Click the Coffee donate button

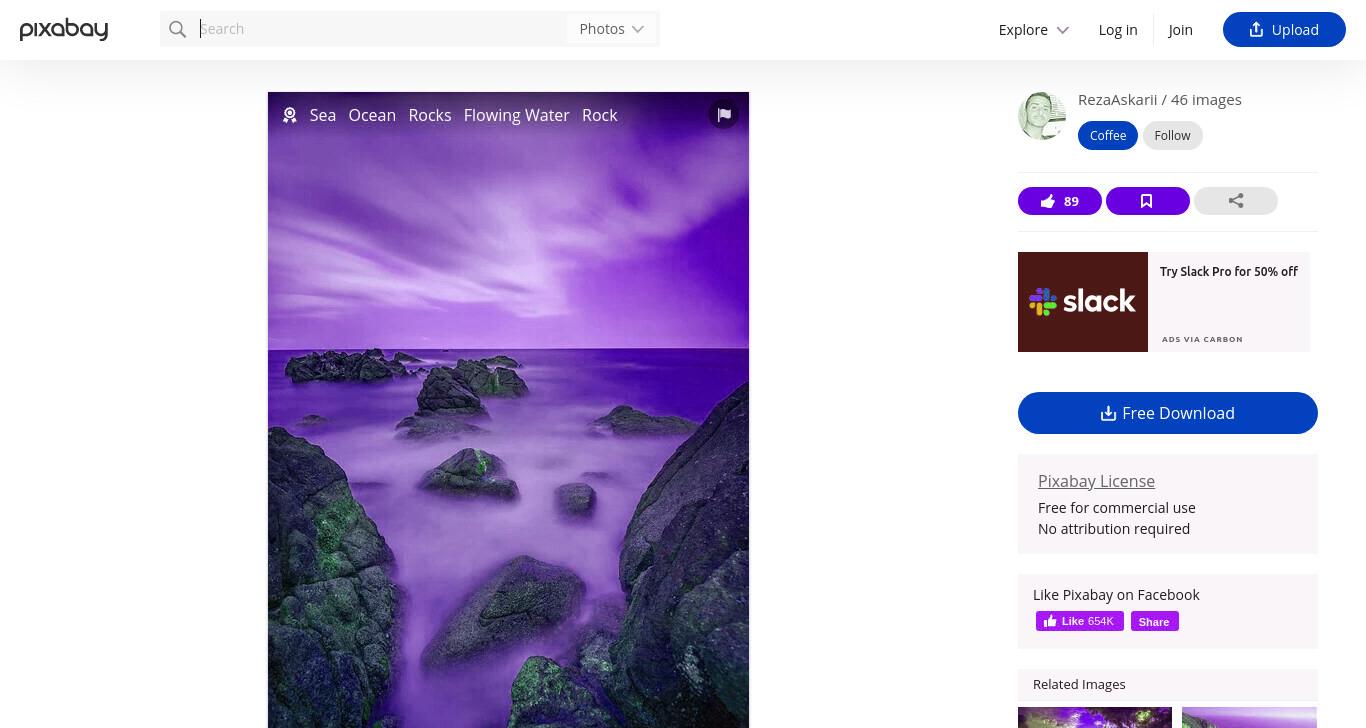(x=1108, y=135)
